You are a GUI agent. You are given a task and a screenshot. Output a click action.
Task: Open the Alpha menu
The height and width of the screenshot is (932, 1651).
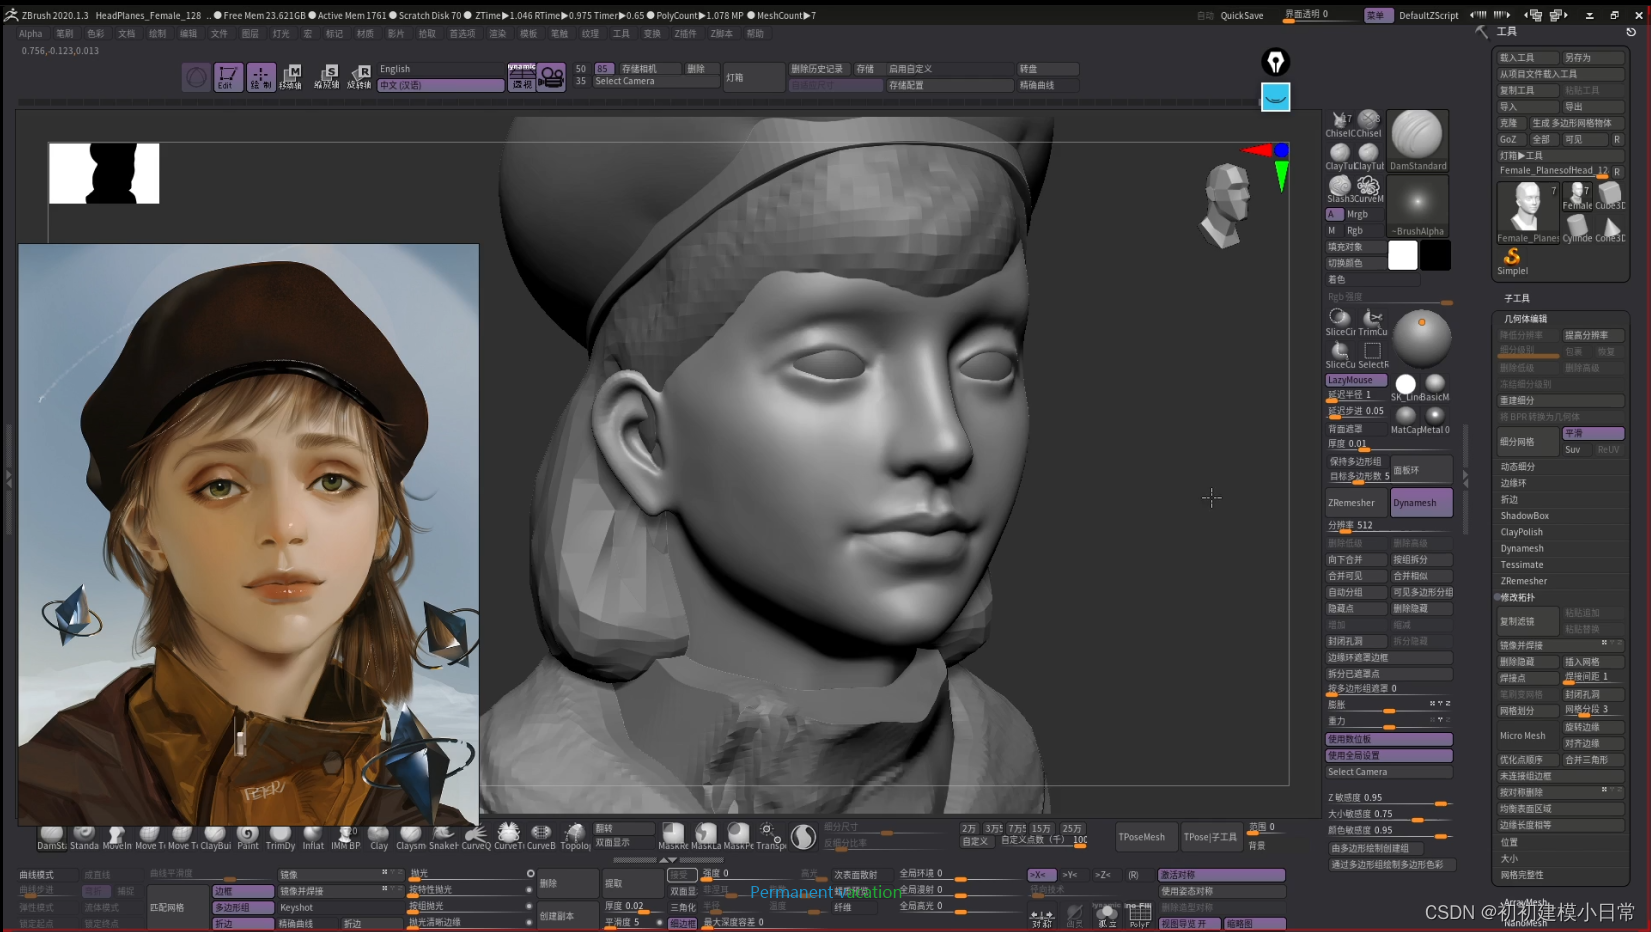click(30, 34)
